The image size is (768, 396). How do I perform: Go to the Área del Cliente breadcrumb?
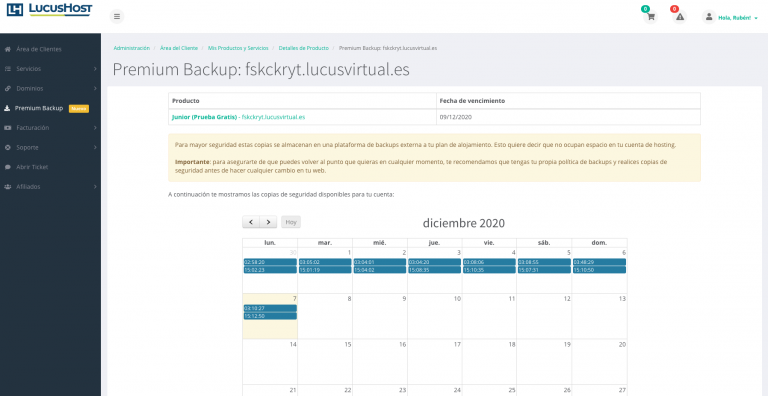pyautogui.click(x=179, y=48)
